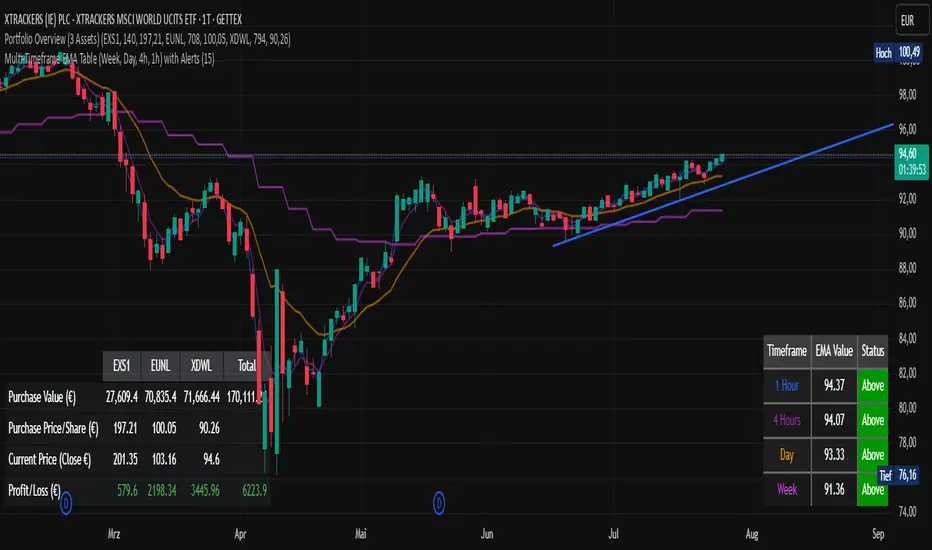Click the 96,00 price axis label
Image resolution: width=932 pixels, height=550 pixels.
[907, 129]
